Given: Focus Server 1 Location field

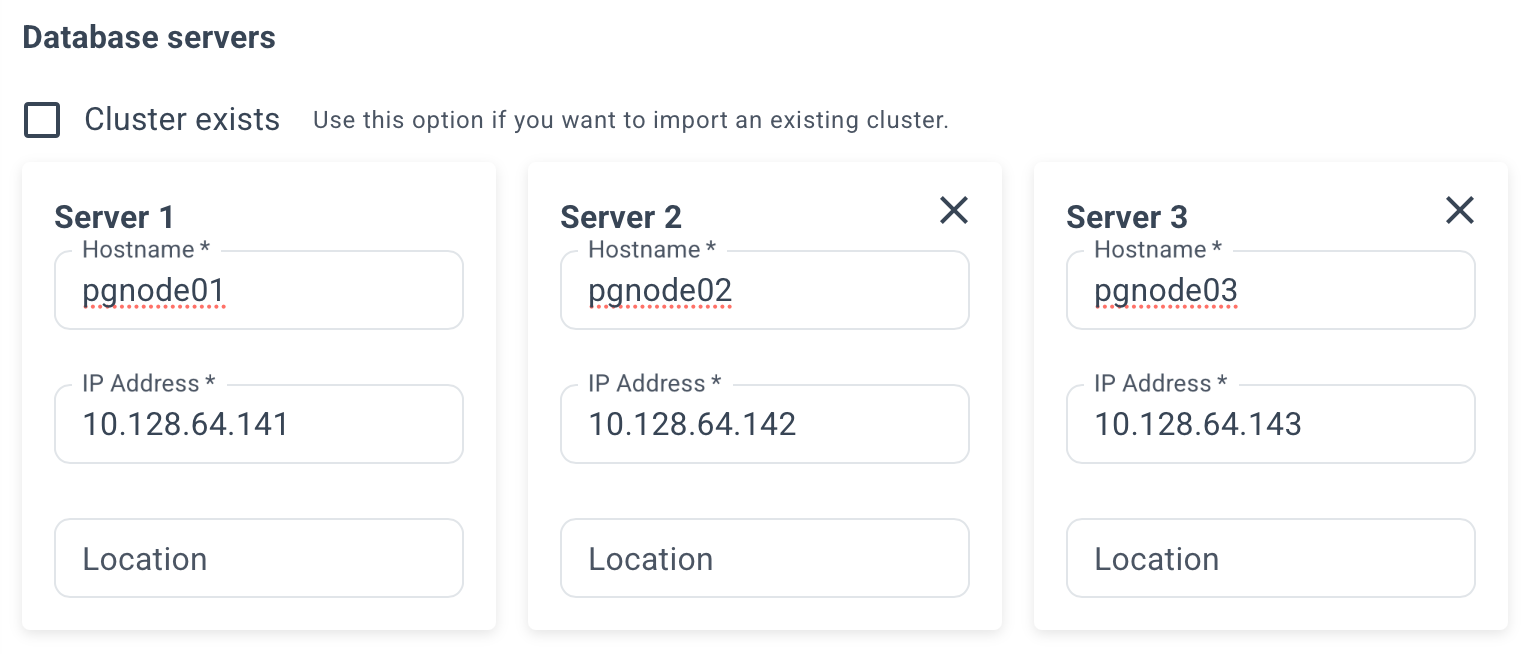Looking at the screenshot, I should (259, 558).
